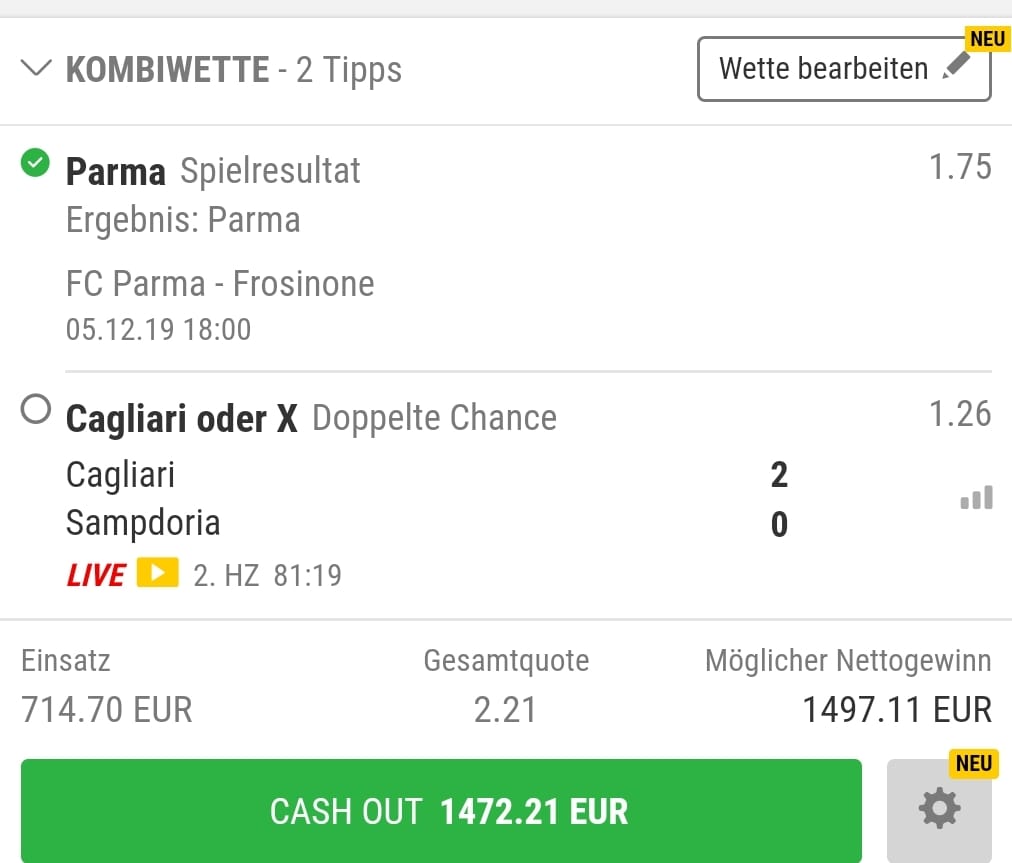Click the NEU badge on Wette bearbeiten
The width and height of the screenshot is (1012, 863).
tap(986, 39)
